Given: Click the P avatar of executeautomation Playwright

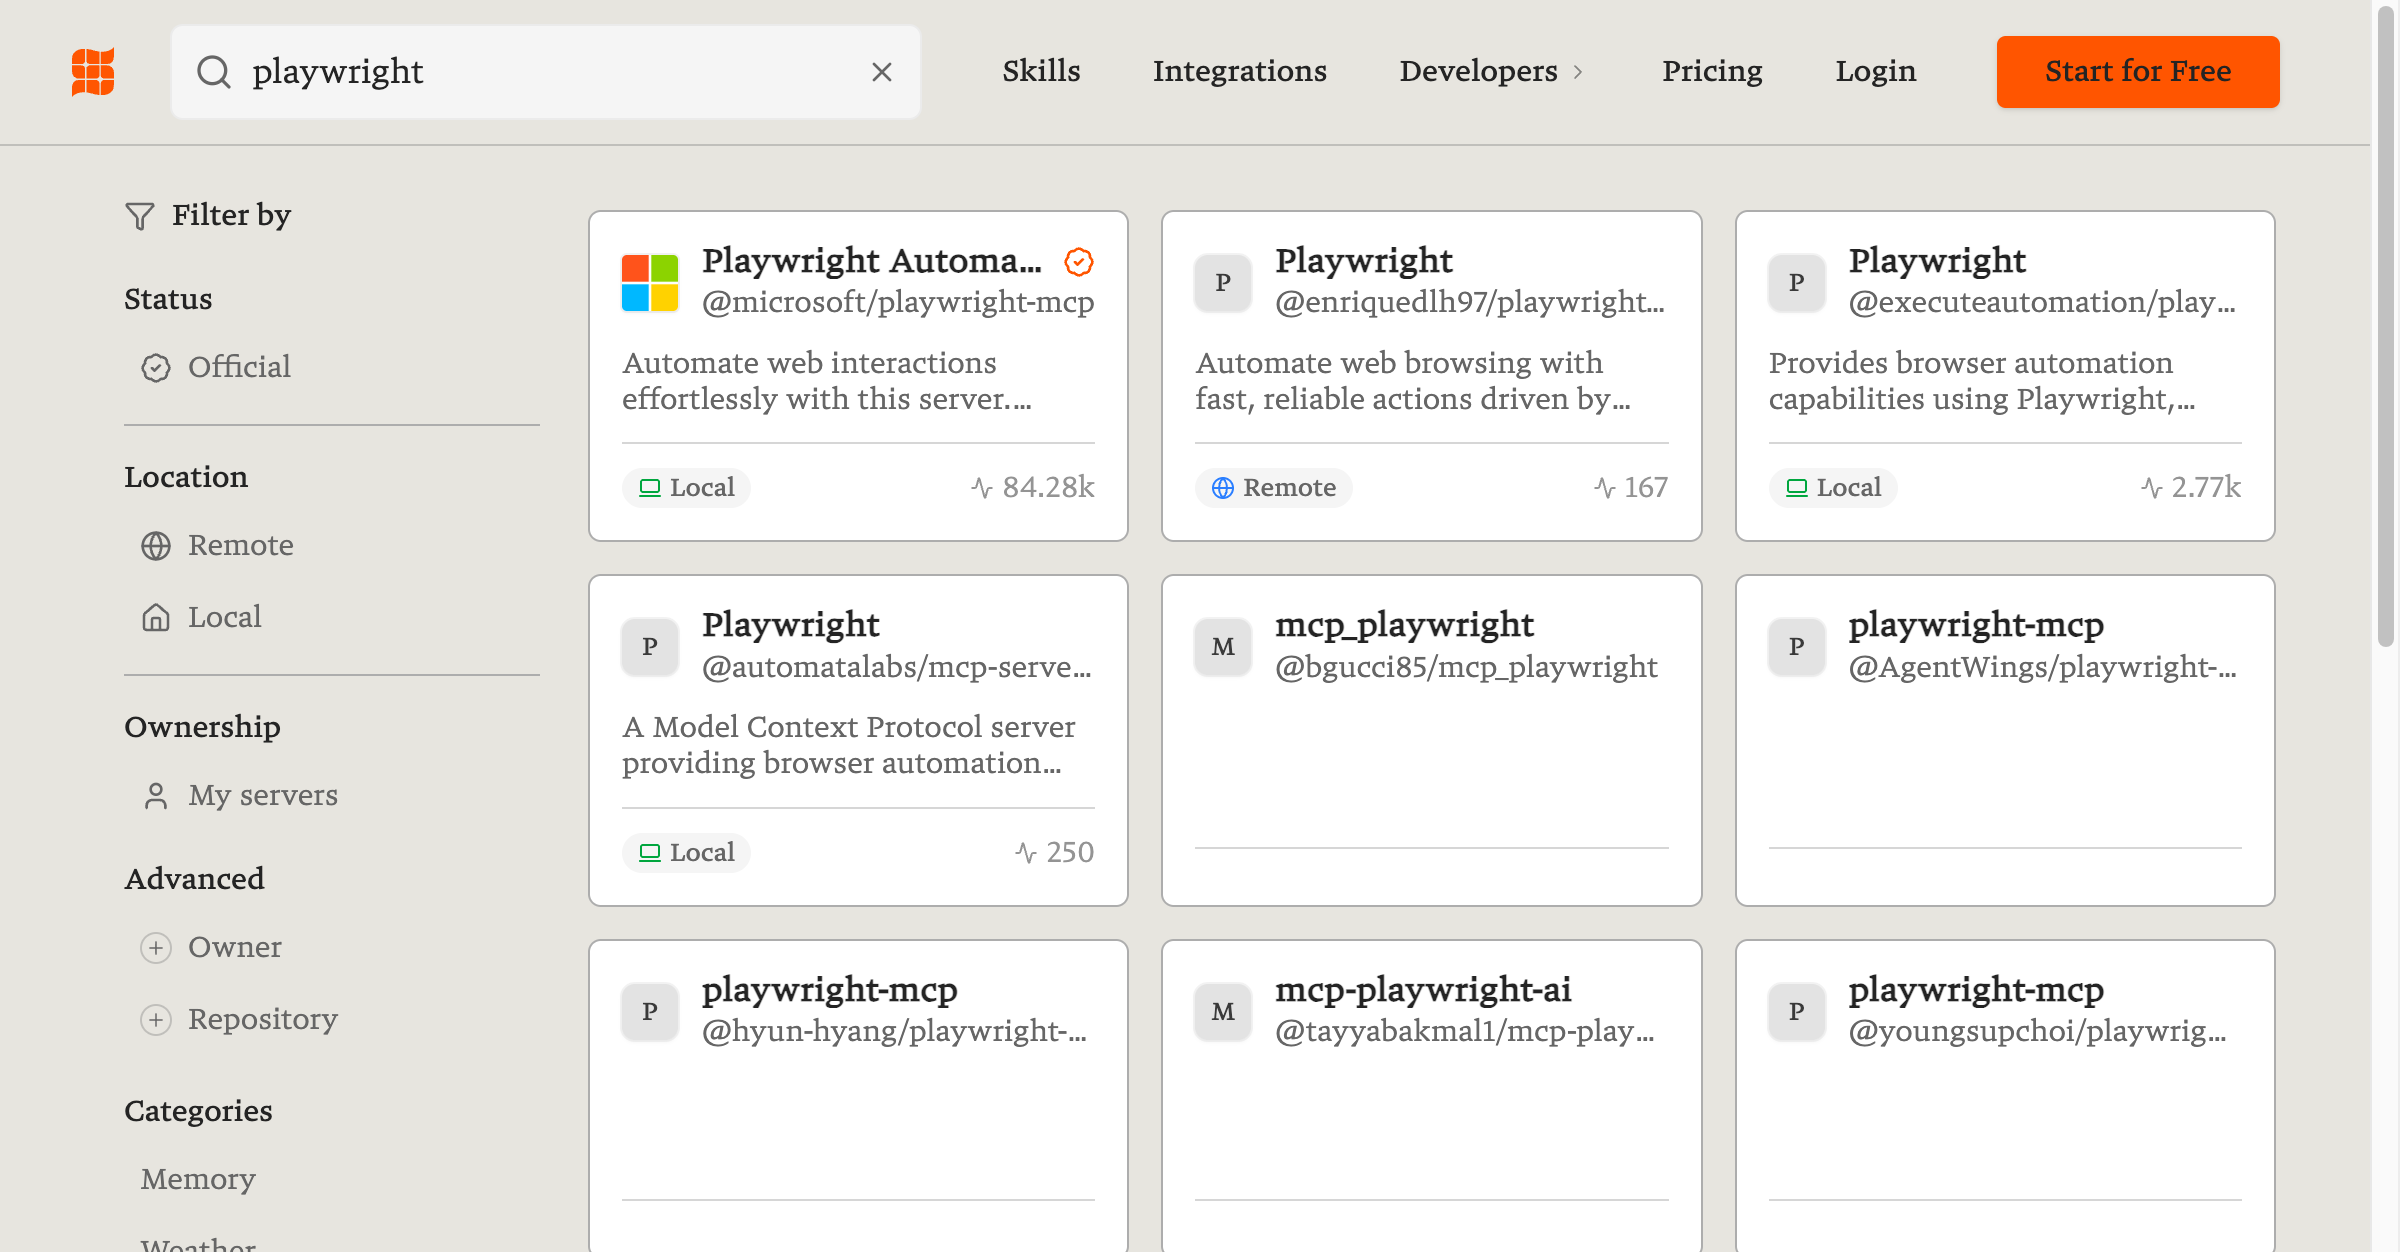Looking at the screenshot, I should [1796, 283].
